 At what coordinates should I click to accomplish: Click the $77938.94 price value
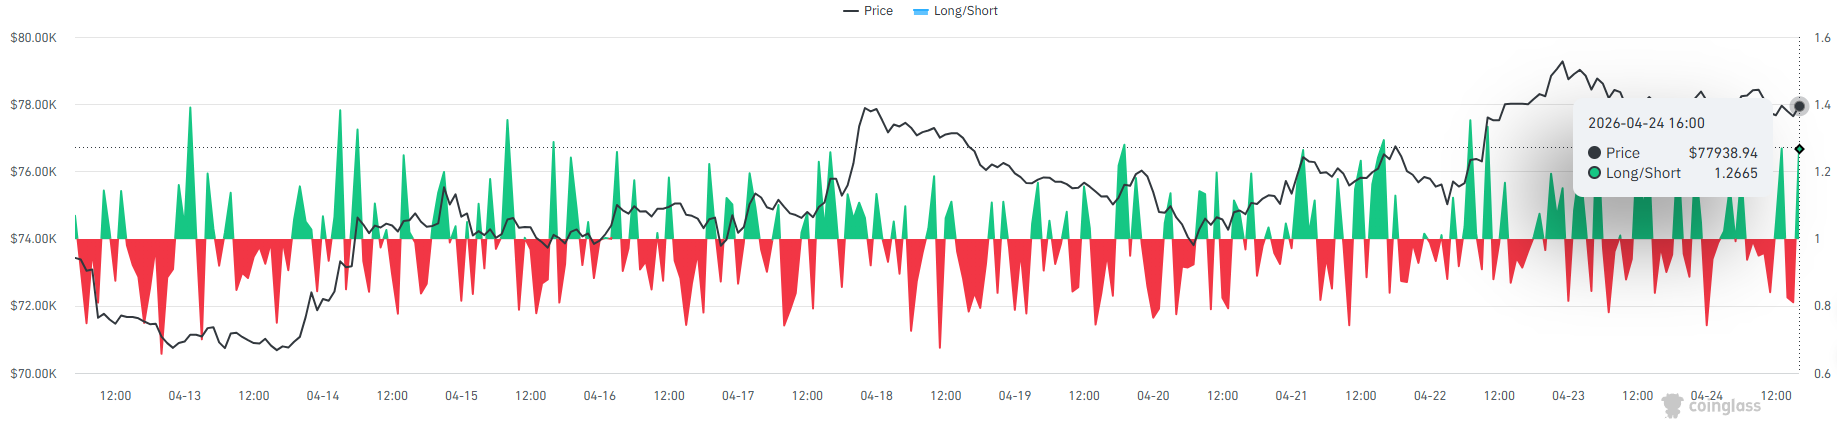[1723, 153]
